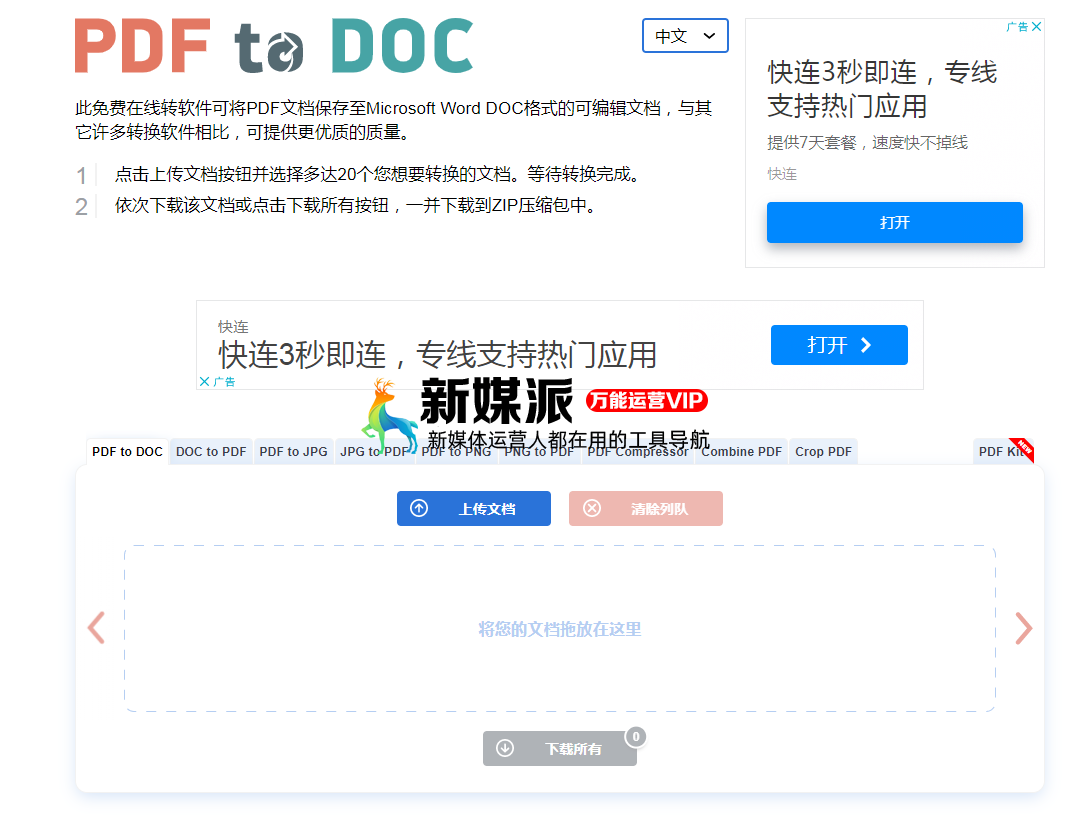The height and width of the screenshot is (830, 1071).
Task: Click the 广告 label in the sidebar ad
Action: coord(1017,27)
